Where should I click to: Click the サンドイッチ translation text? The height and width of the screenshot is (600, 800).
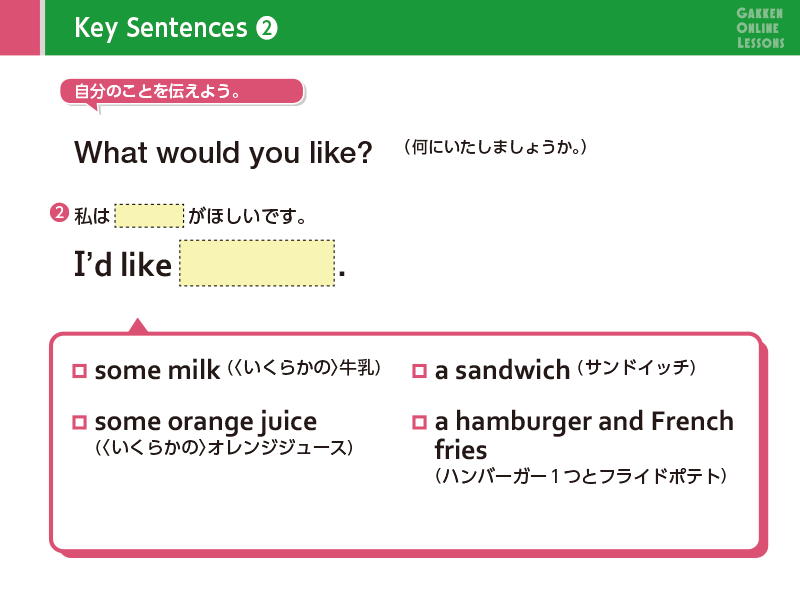(x=636, y=369)
